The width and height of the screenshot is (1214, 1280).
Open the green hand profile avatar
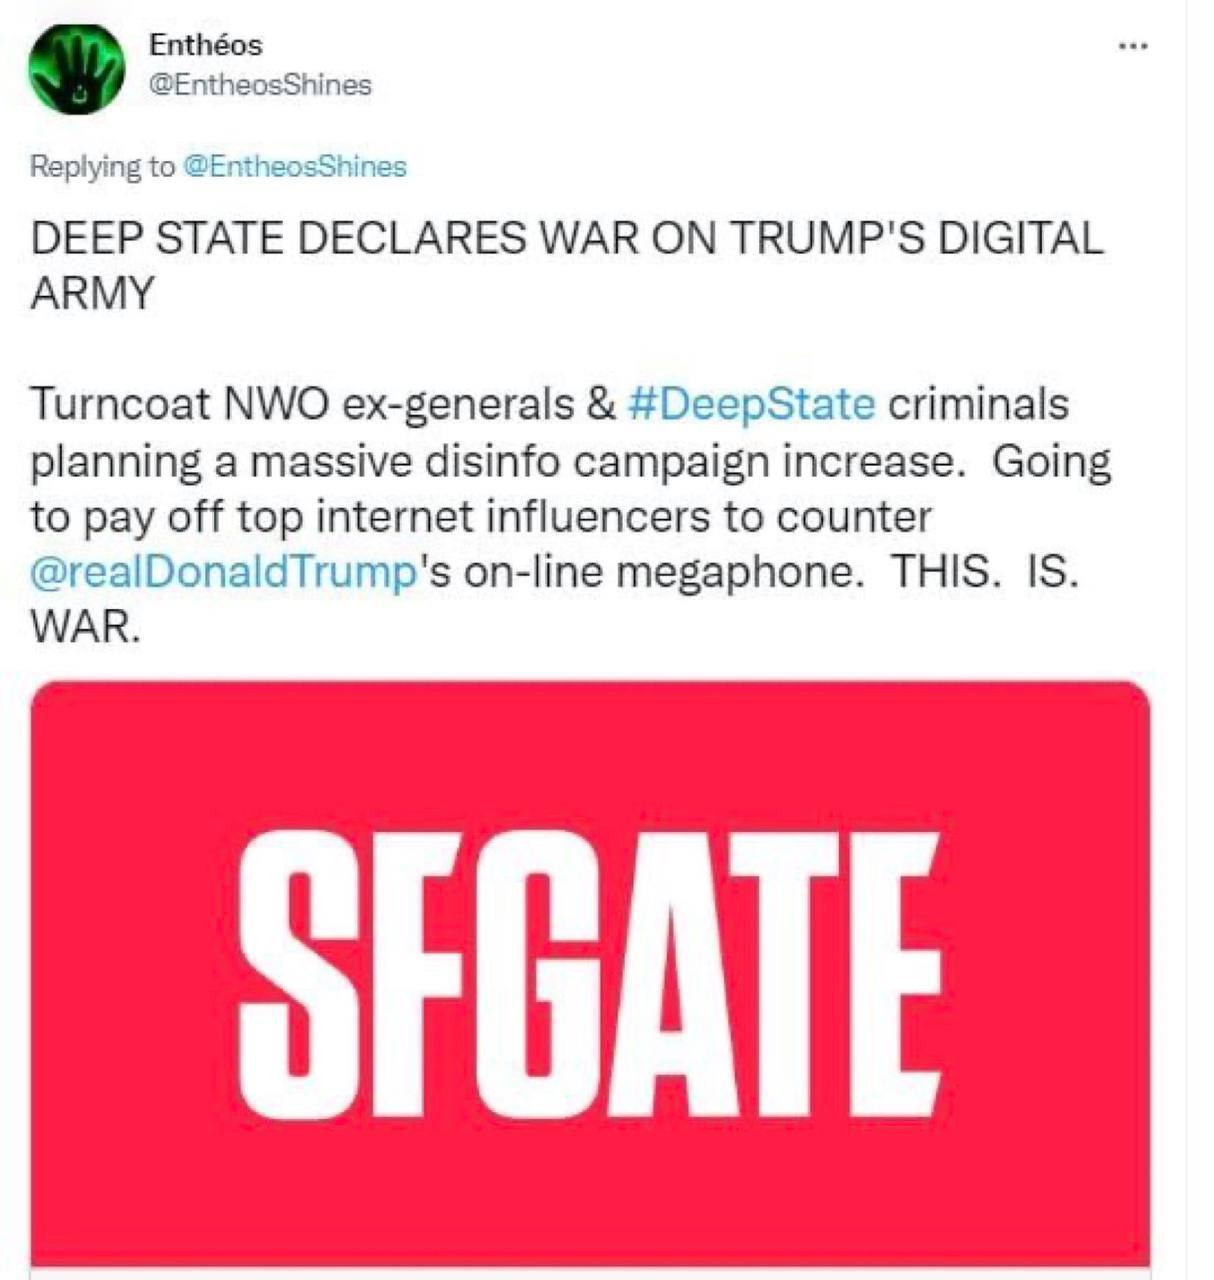click(76, 68)
